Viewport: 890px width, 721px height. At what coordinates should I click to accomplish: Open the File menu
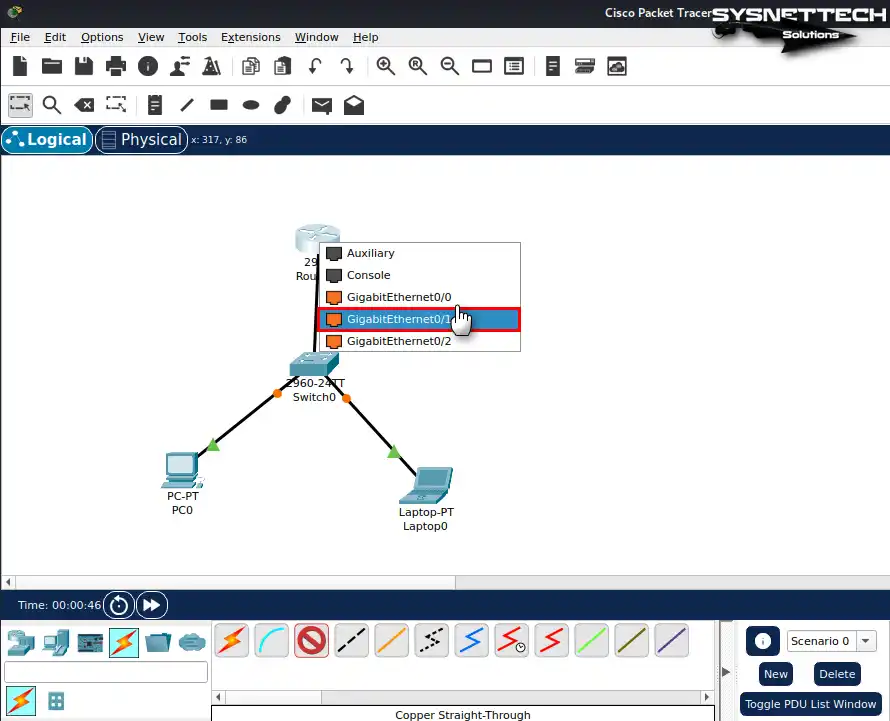point(20,37)
